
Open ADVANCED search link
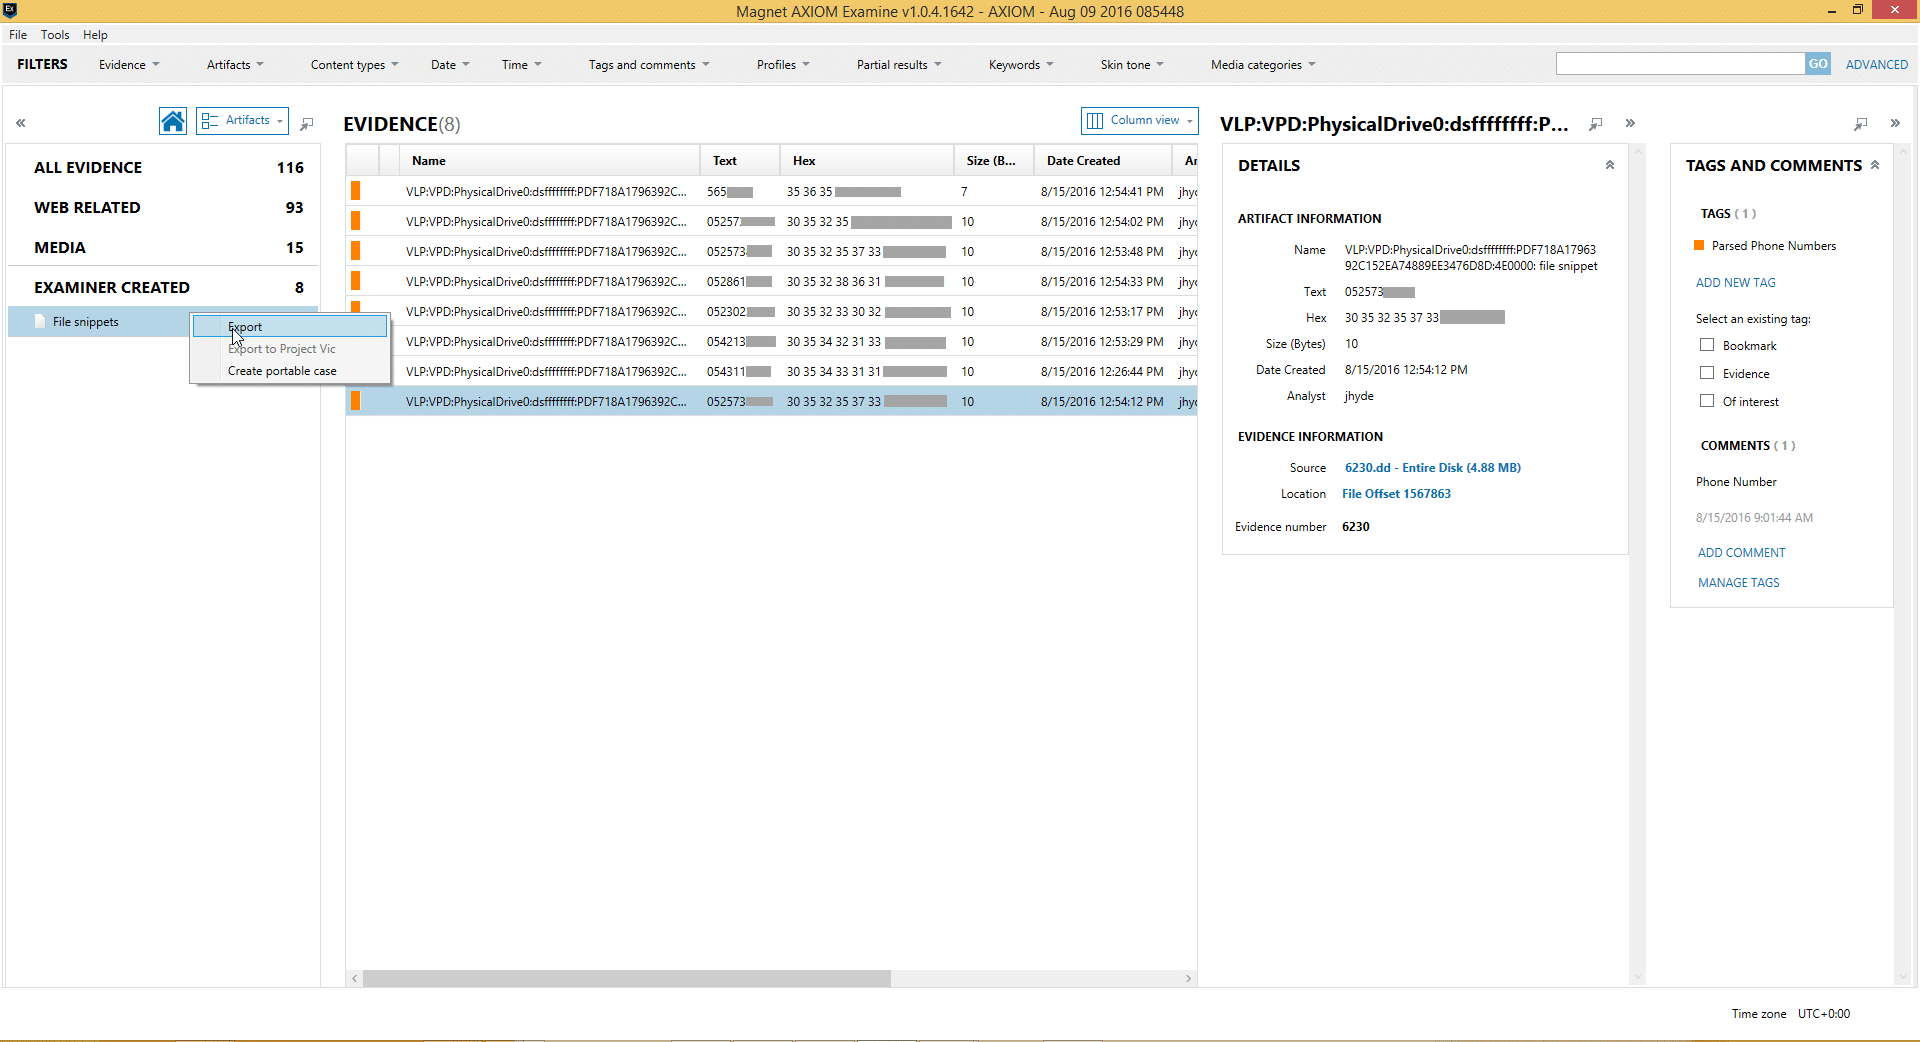coord(1876,65)
